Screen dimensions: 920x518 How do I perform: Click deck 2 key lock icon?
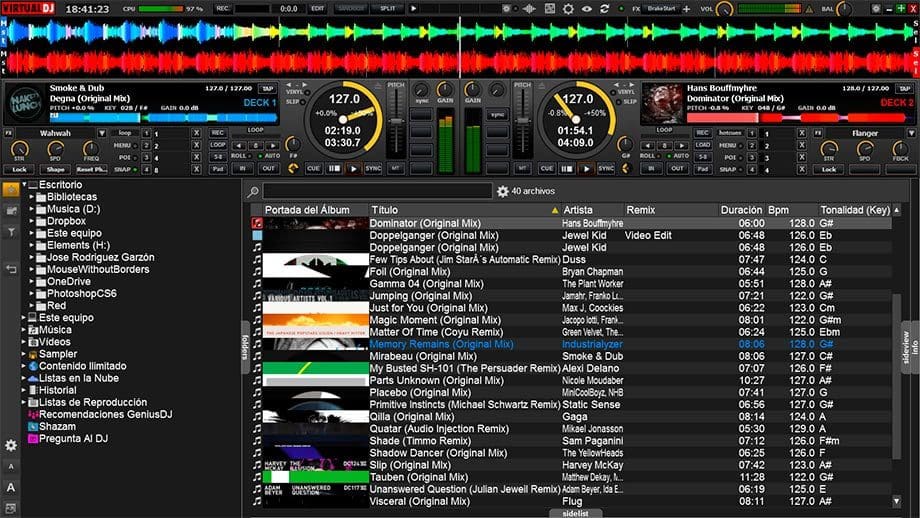coord(625,169)
